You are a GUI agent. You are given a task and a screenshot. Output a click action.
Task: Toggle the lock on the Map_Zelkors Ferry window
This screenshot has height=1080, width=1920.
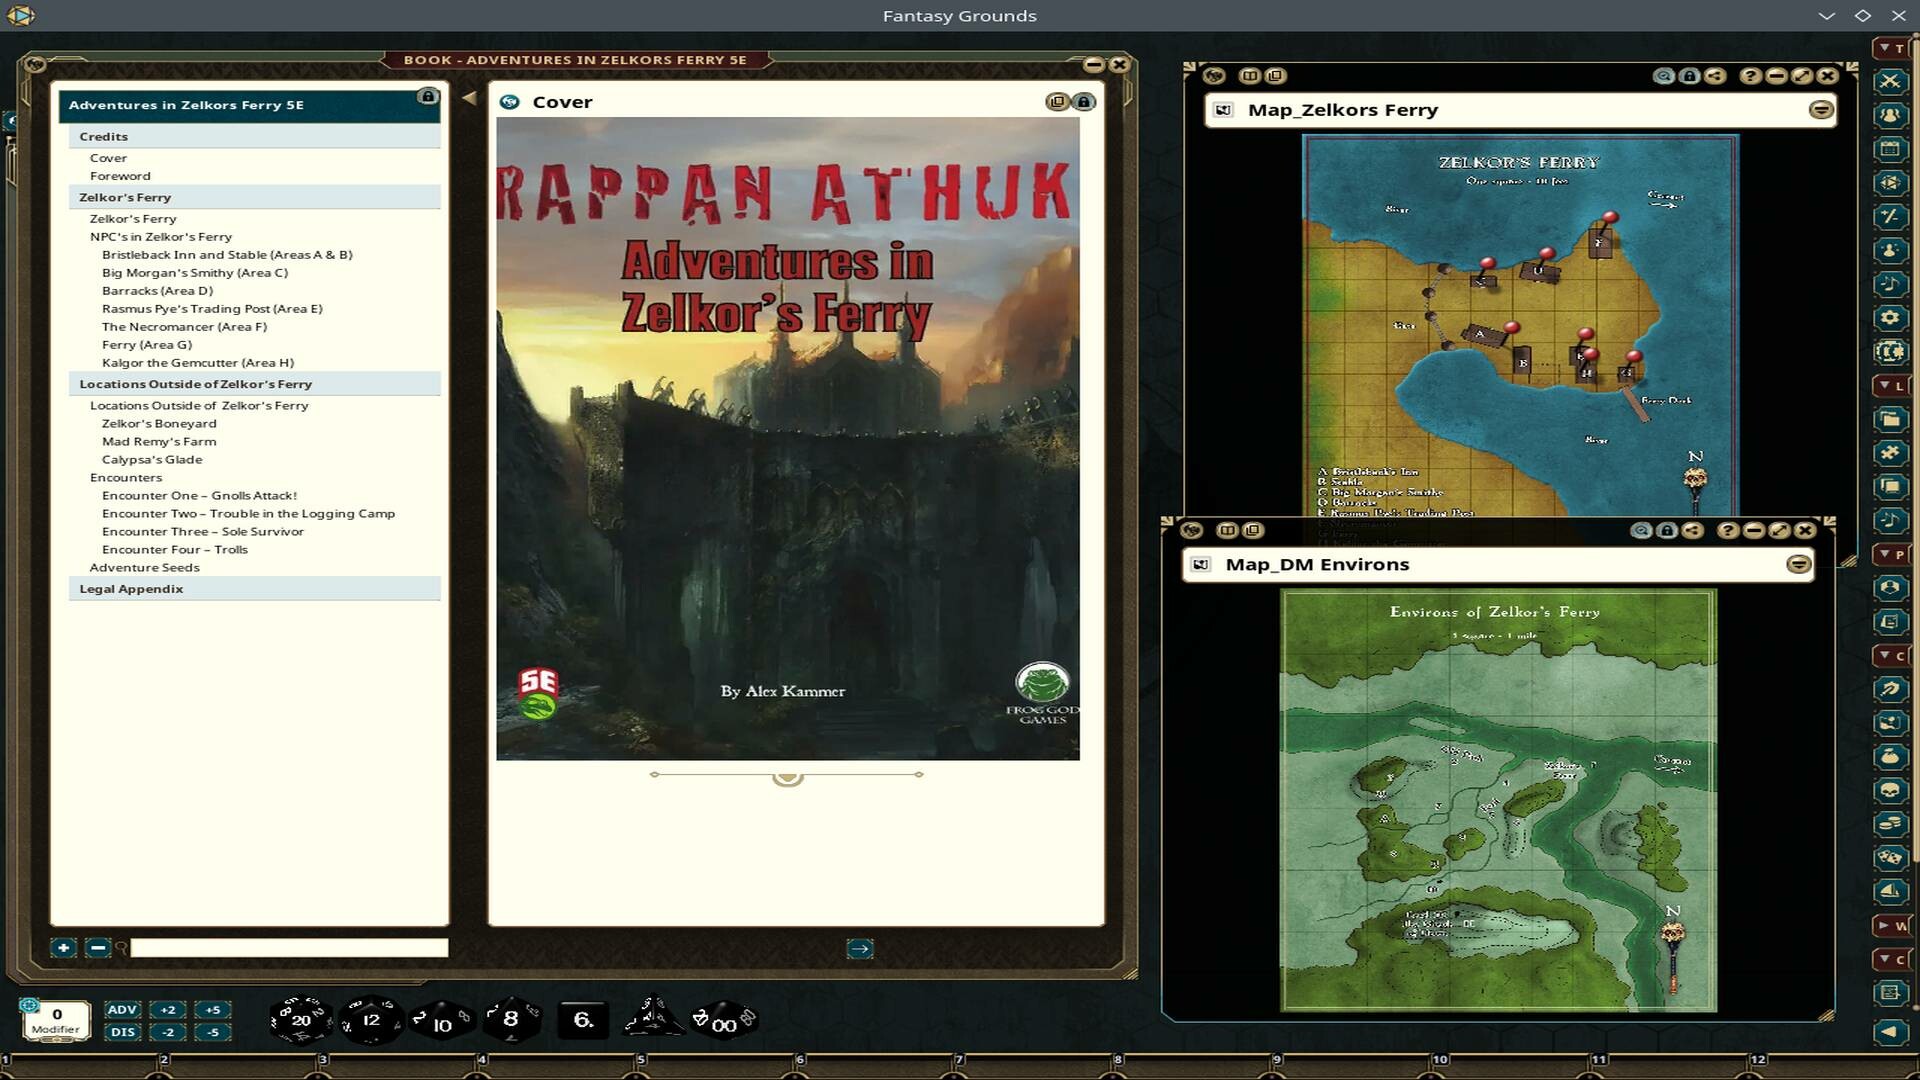1689,75
